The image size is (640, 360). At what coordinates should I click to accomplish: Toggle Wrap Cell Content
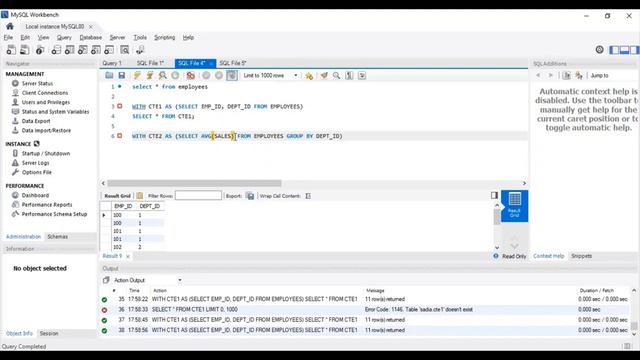[x=308, y=196]
